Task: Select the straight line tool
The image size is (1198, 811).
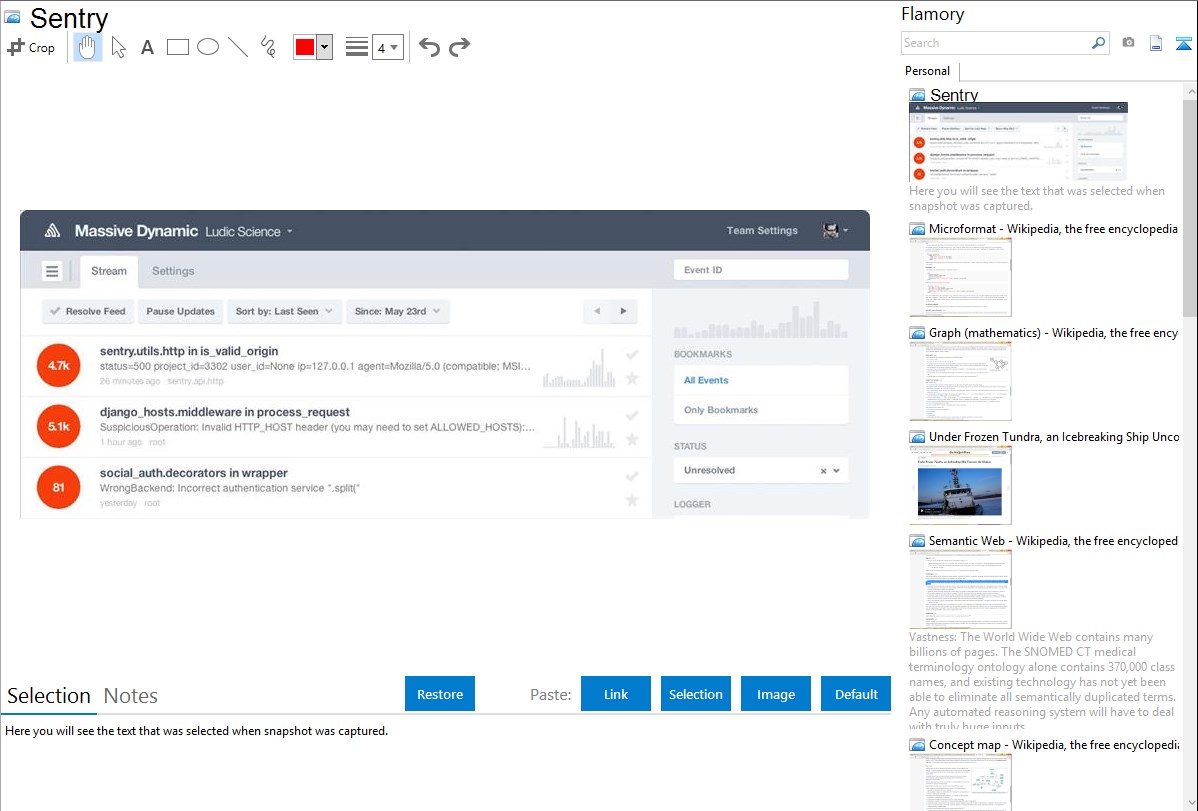Action: [x=238, y=47]
